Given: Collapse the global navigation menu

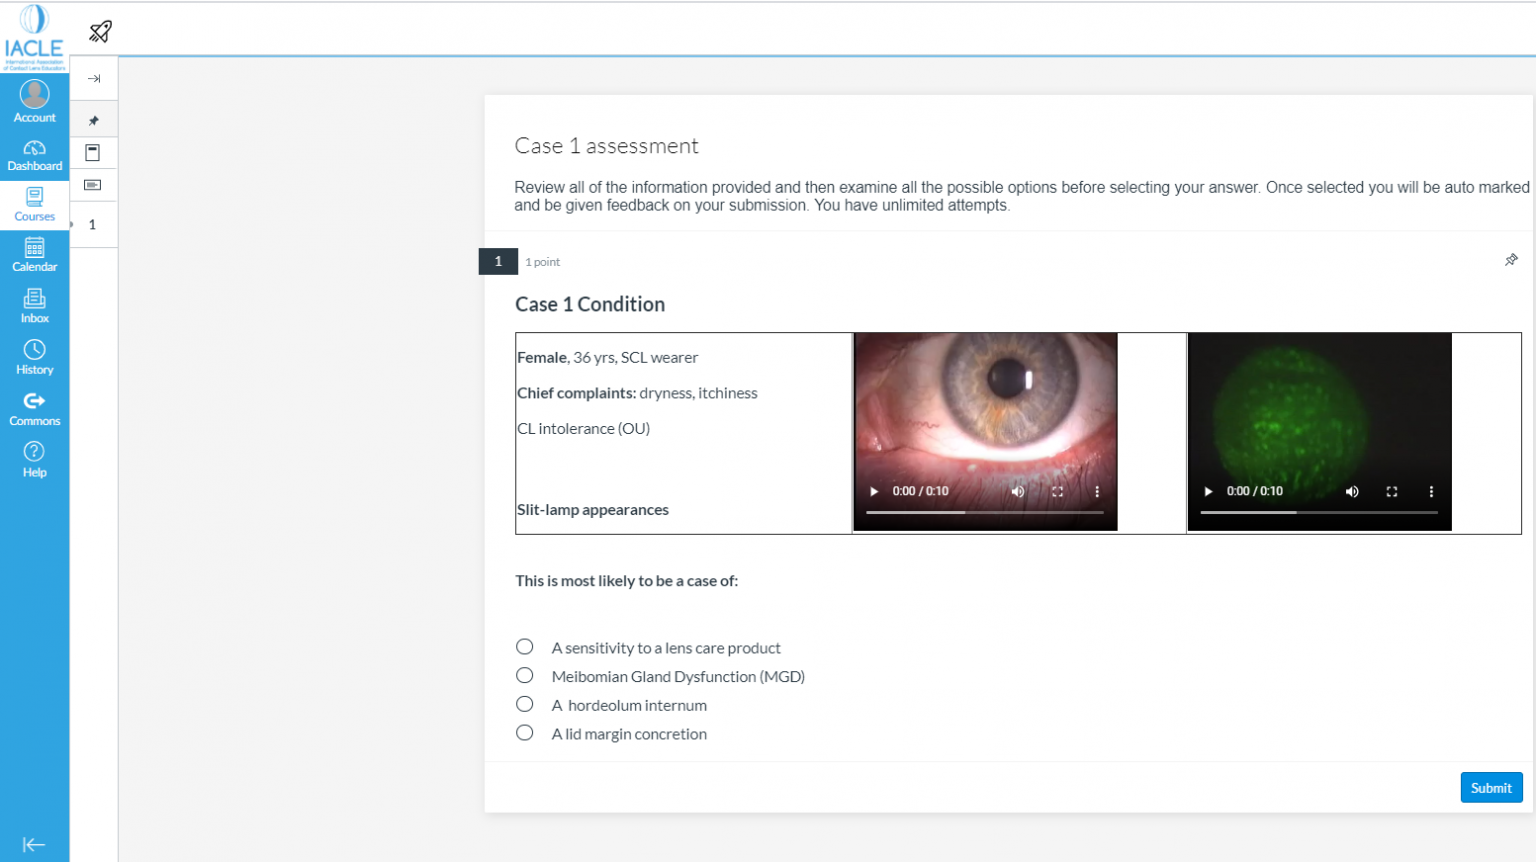Looking at the screenshot, I should pyautogui.click(x=34, y=844).
